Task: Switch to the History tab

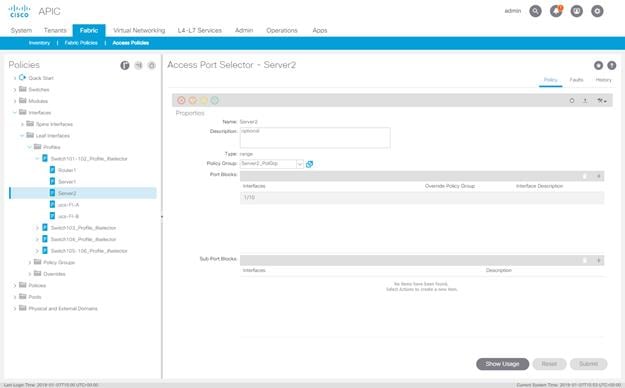Action: (x=603, y=80)
